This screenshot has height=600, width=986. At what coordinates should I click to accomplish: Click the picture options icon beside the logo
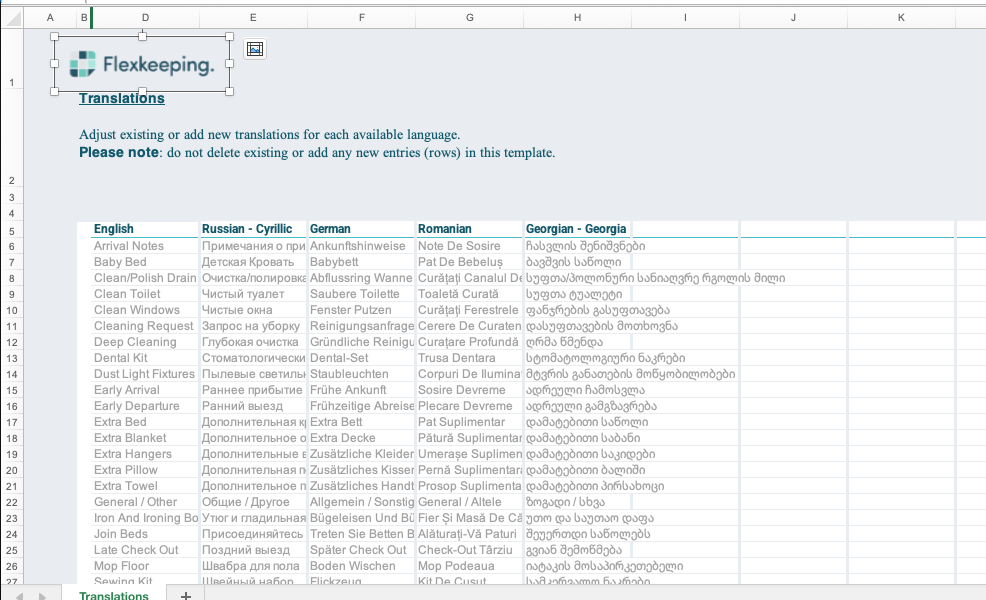[x=255, y=49]
